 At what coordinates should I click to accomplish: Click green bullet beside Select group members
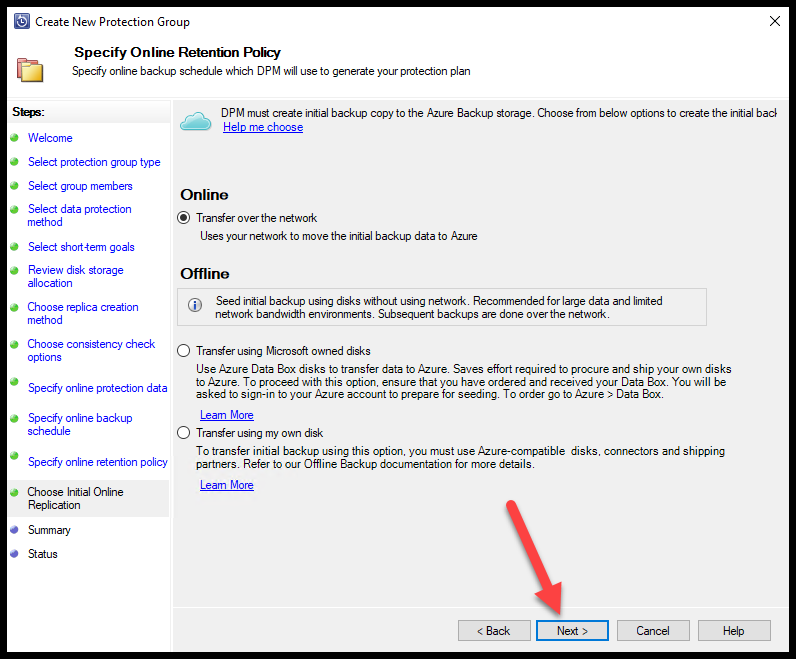coord(14,186)
